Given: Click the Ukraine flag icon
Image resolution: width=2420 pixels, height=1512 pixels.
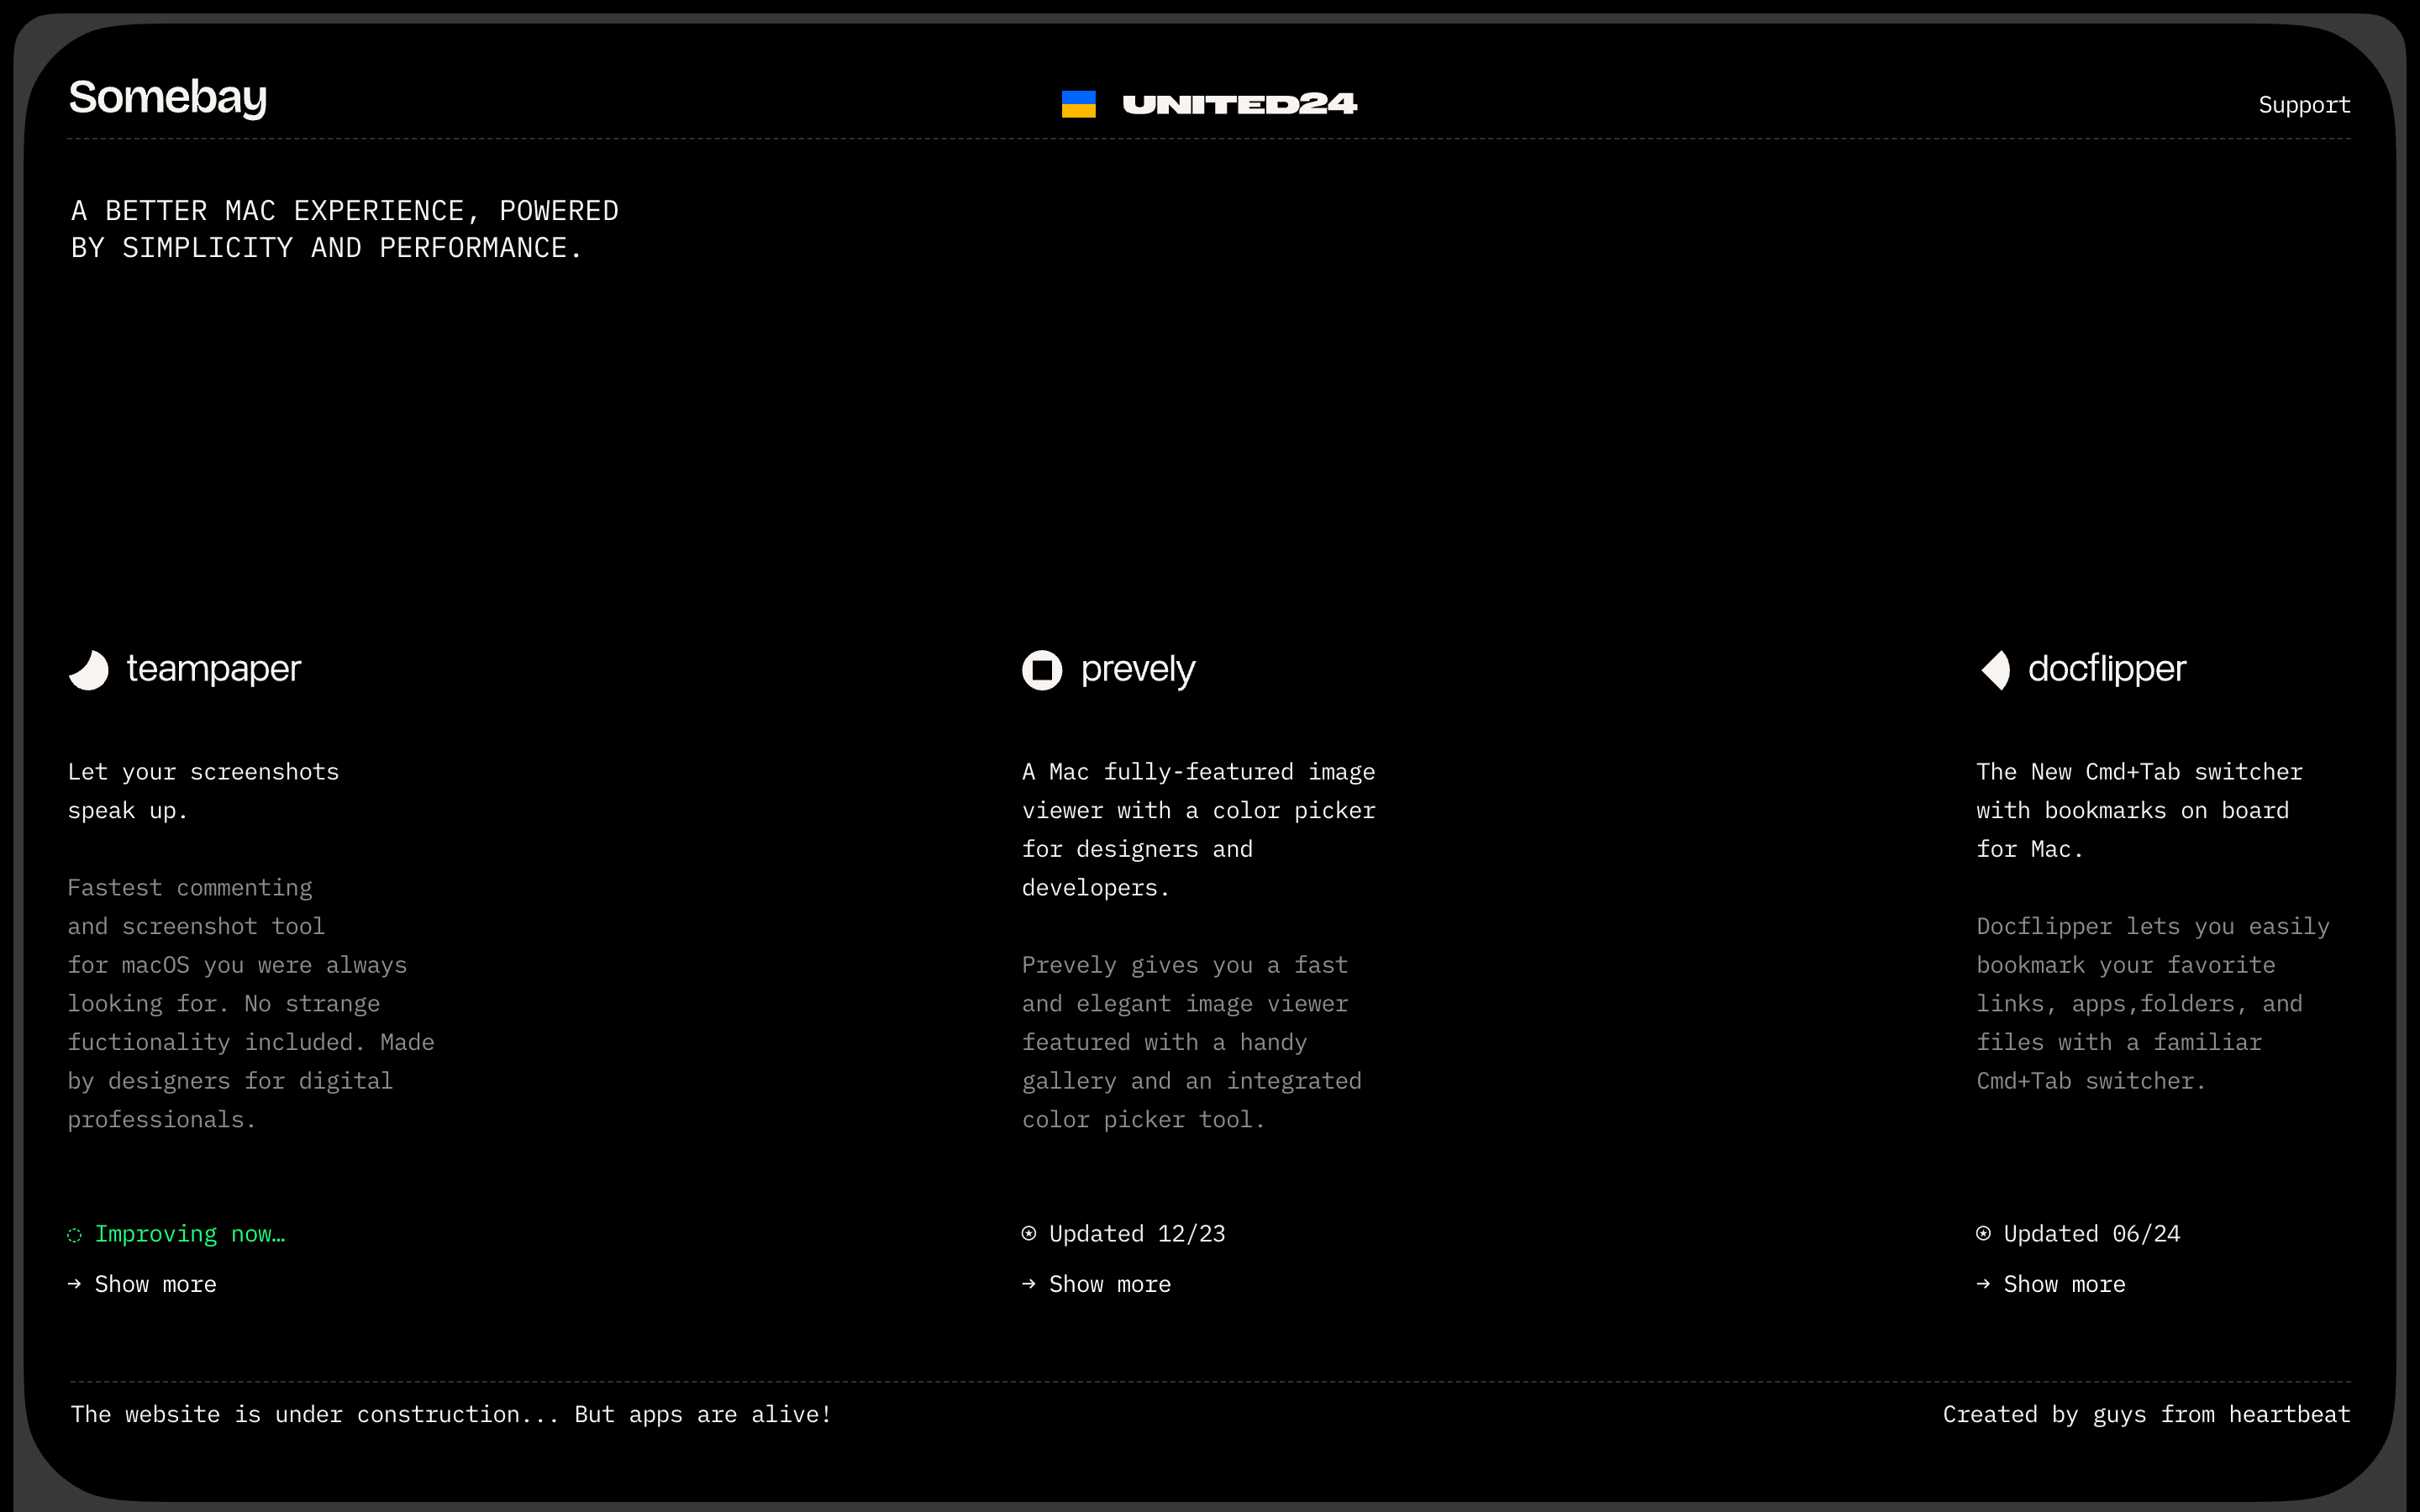Looking at the screenshot, I should pos(1078,104).
